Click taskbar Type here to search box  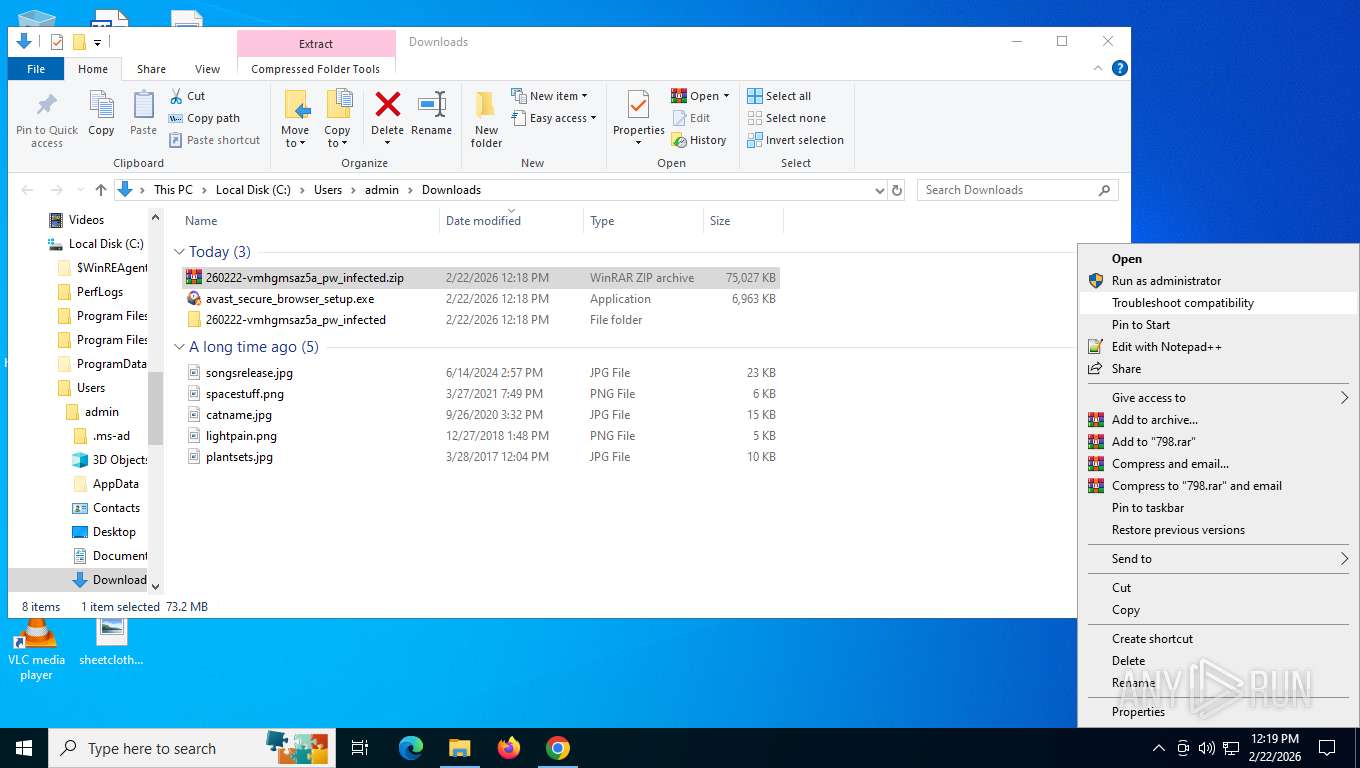(190, 748)
